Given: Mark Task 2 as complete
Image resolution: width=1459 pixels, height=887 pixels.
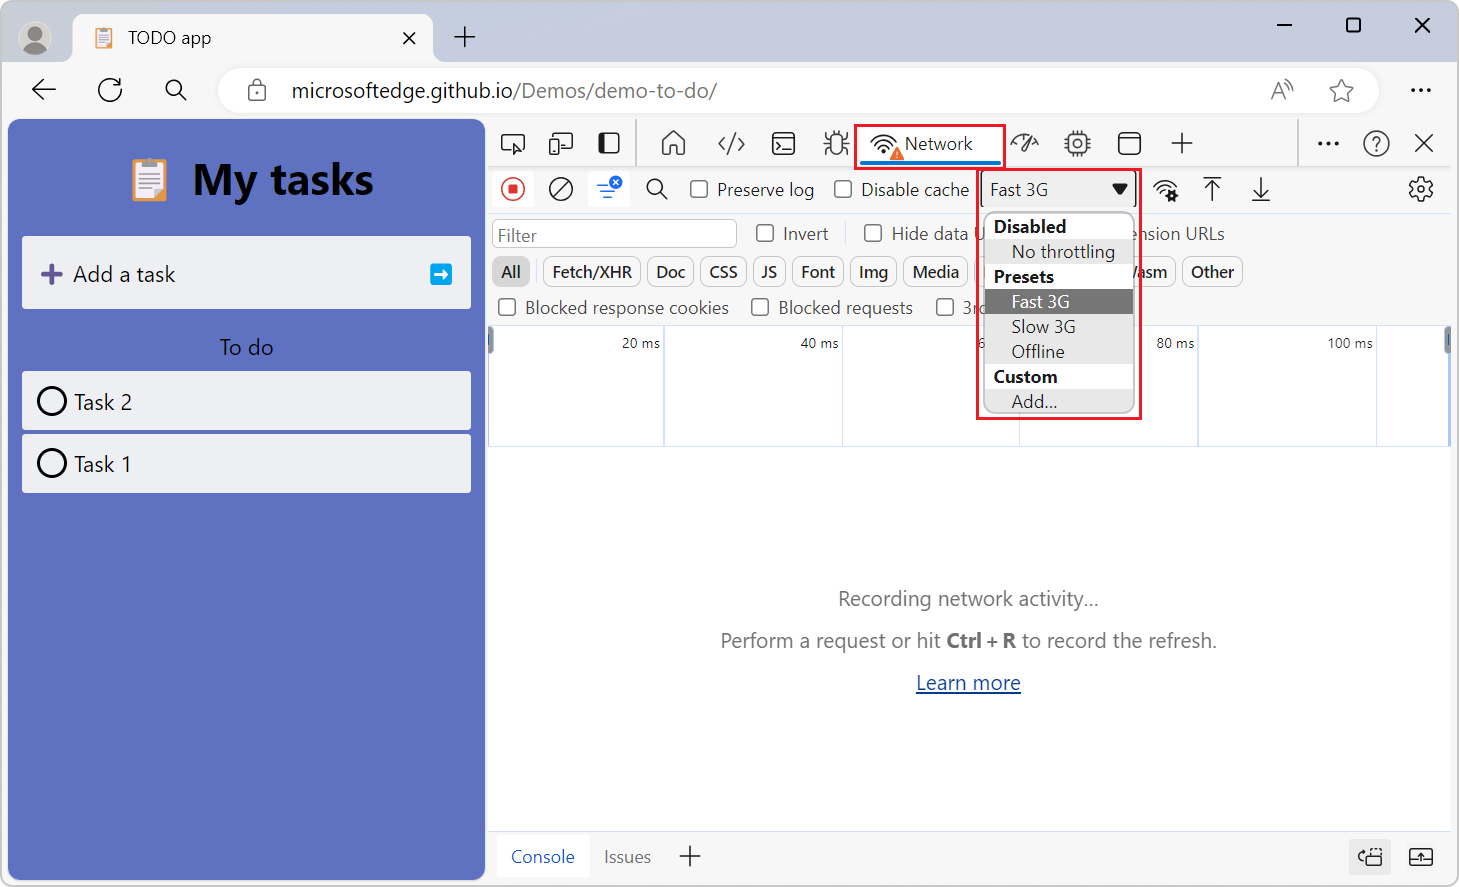Looking at the screenshot, I should [x=52, y=402].
